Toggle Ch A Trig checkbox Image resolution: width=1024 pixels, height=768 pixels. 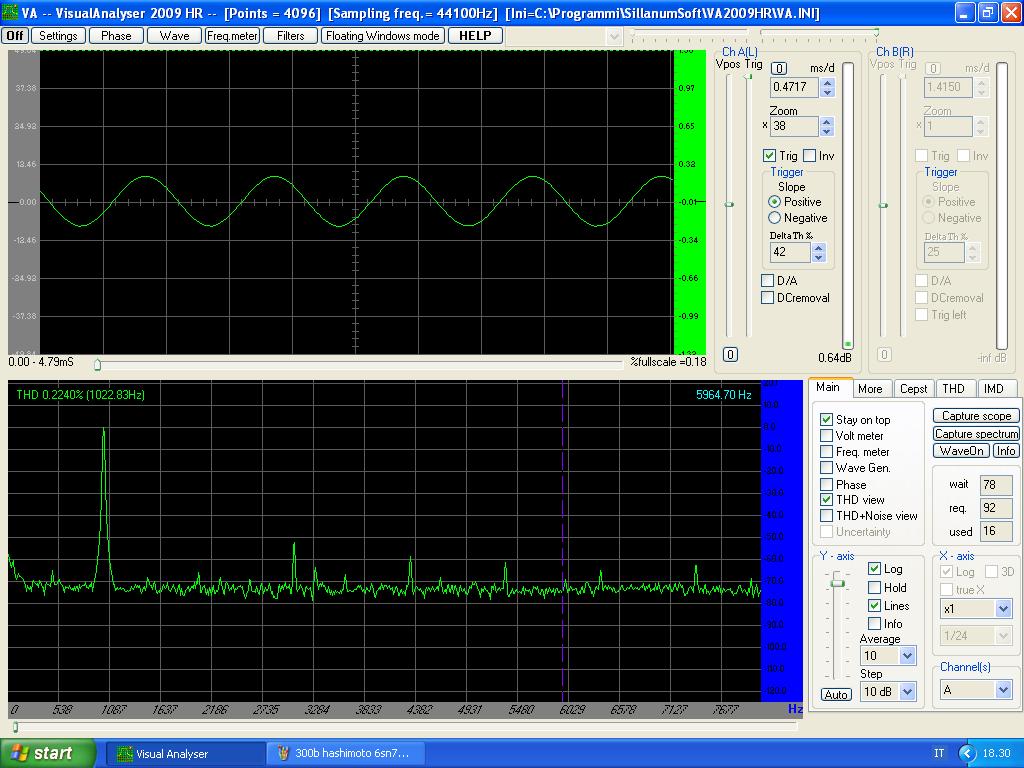[x=769, y=155]
